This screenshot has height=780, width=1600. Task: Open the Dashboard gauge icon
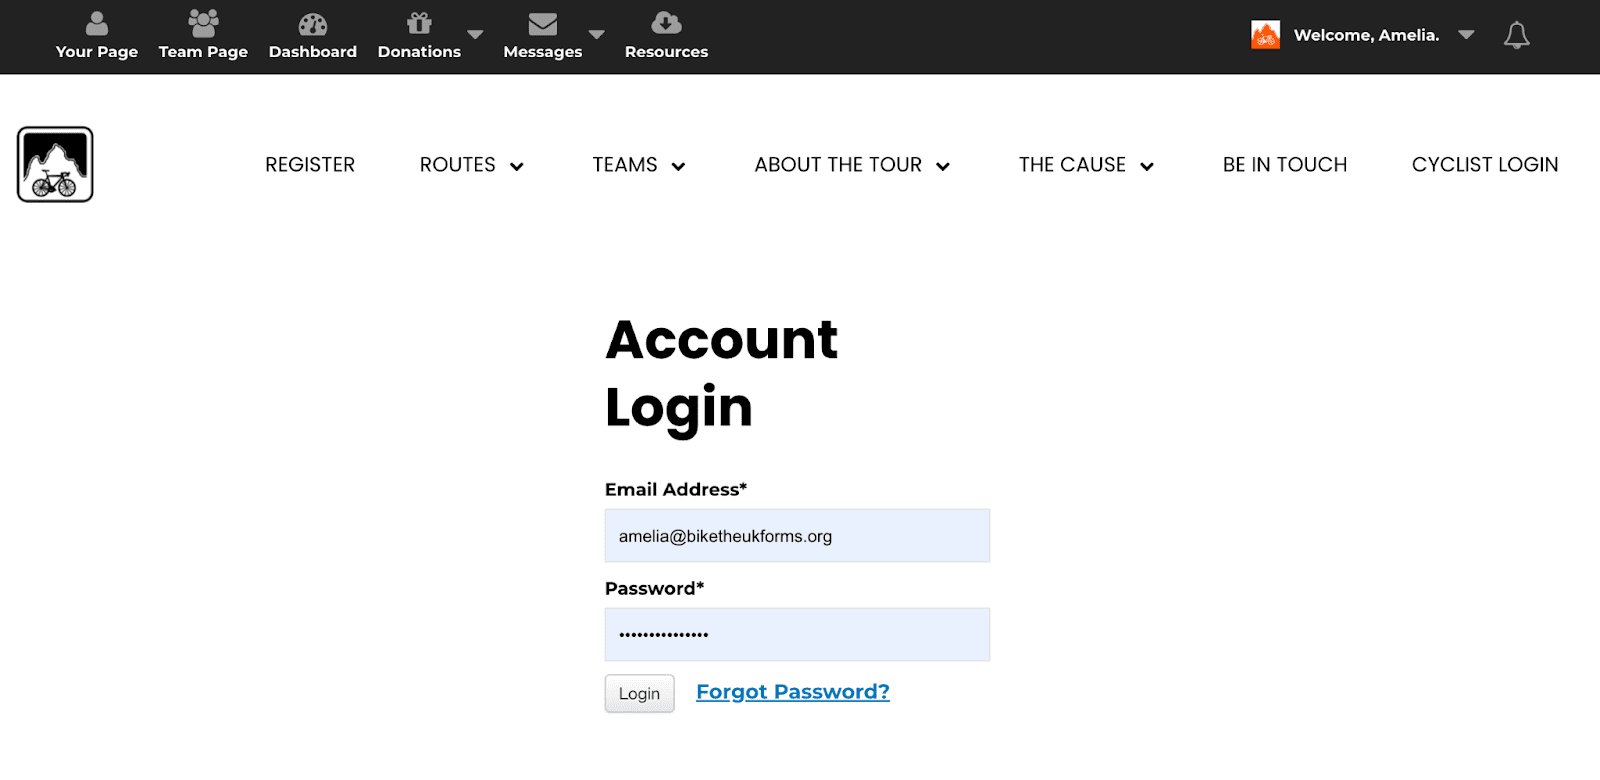pos(313,24)
